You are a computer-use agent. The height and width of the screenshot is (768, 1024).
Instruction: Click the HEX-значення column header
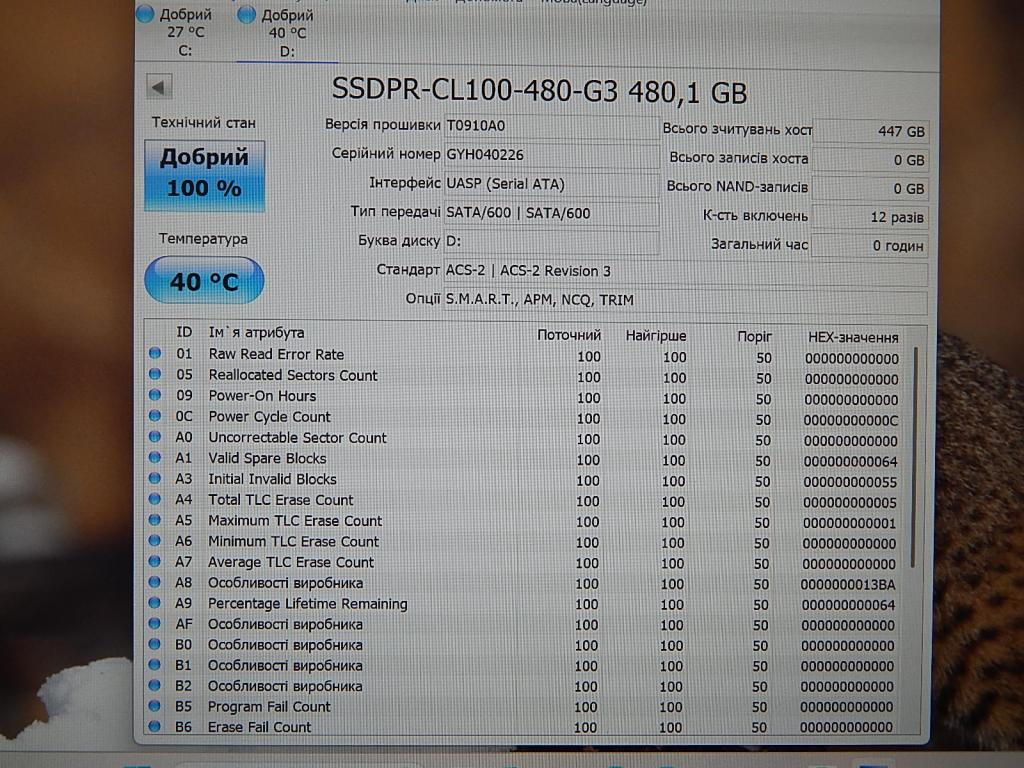point(852,337)
